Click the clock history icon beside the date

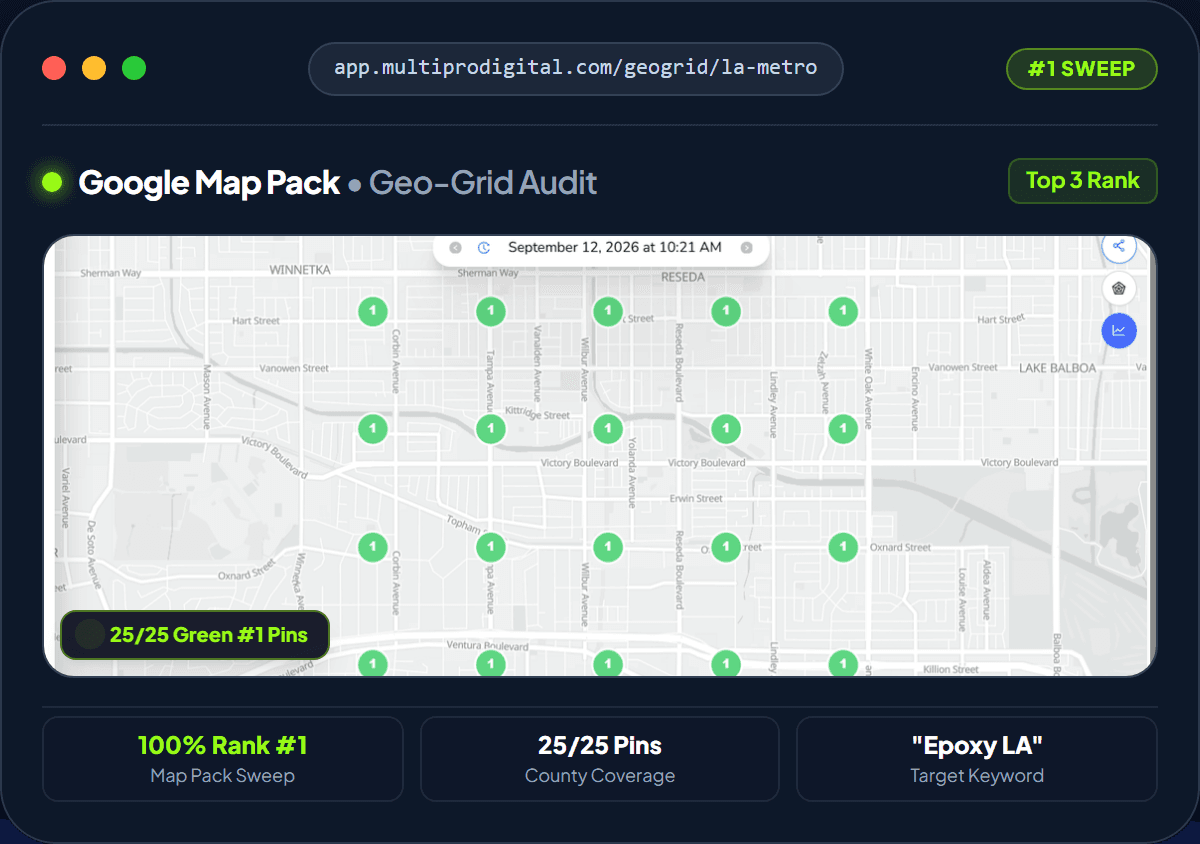point(484,247)
